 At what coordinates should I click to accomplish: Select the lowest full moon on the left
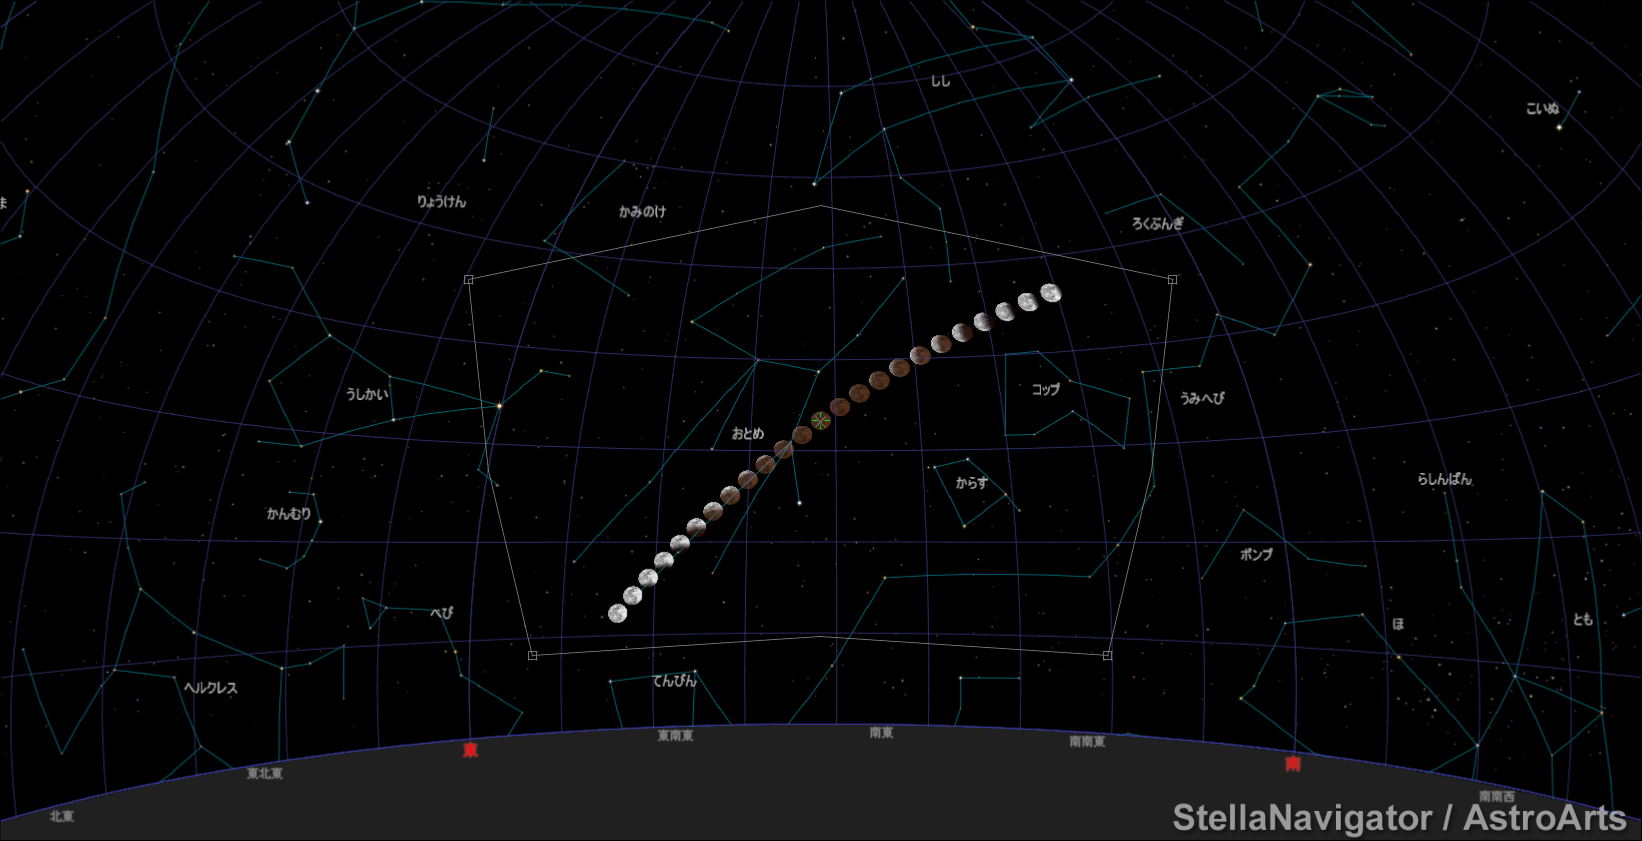(x=618, y=614)
